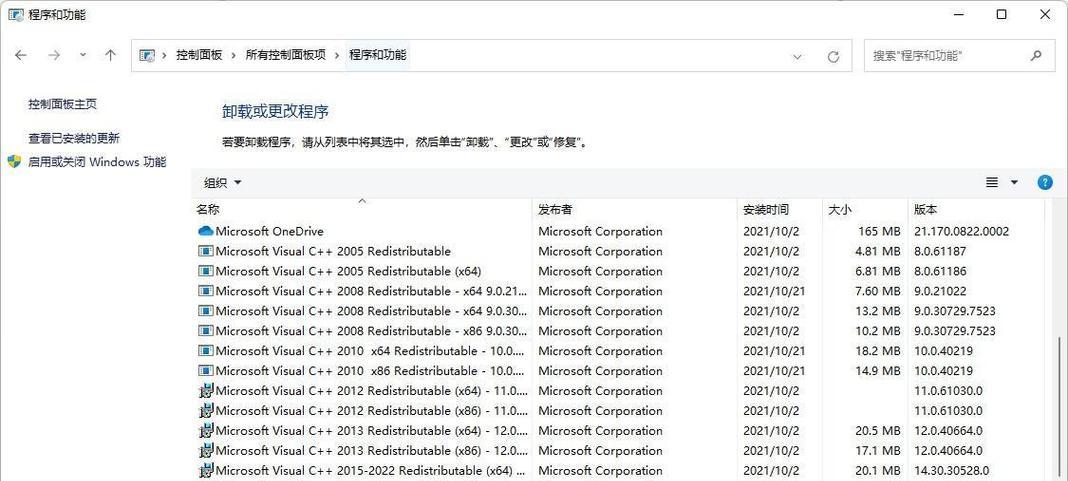Click icon of Visual C++ 2005 Redistributable (x64)

coord(206,271)
